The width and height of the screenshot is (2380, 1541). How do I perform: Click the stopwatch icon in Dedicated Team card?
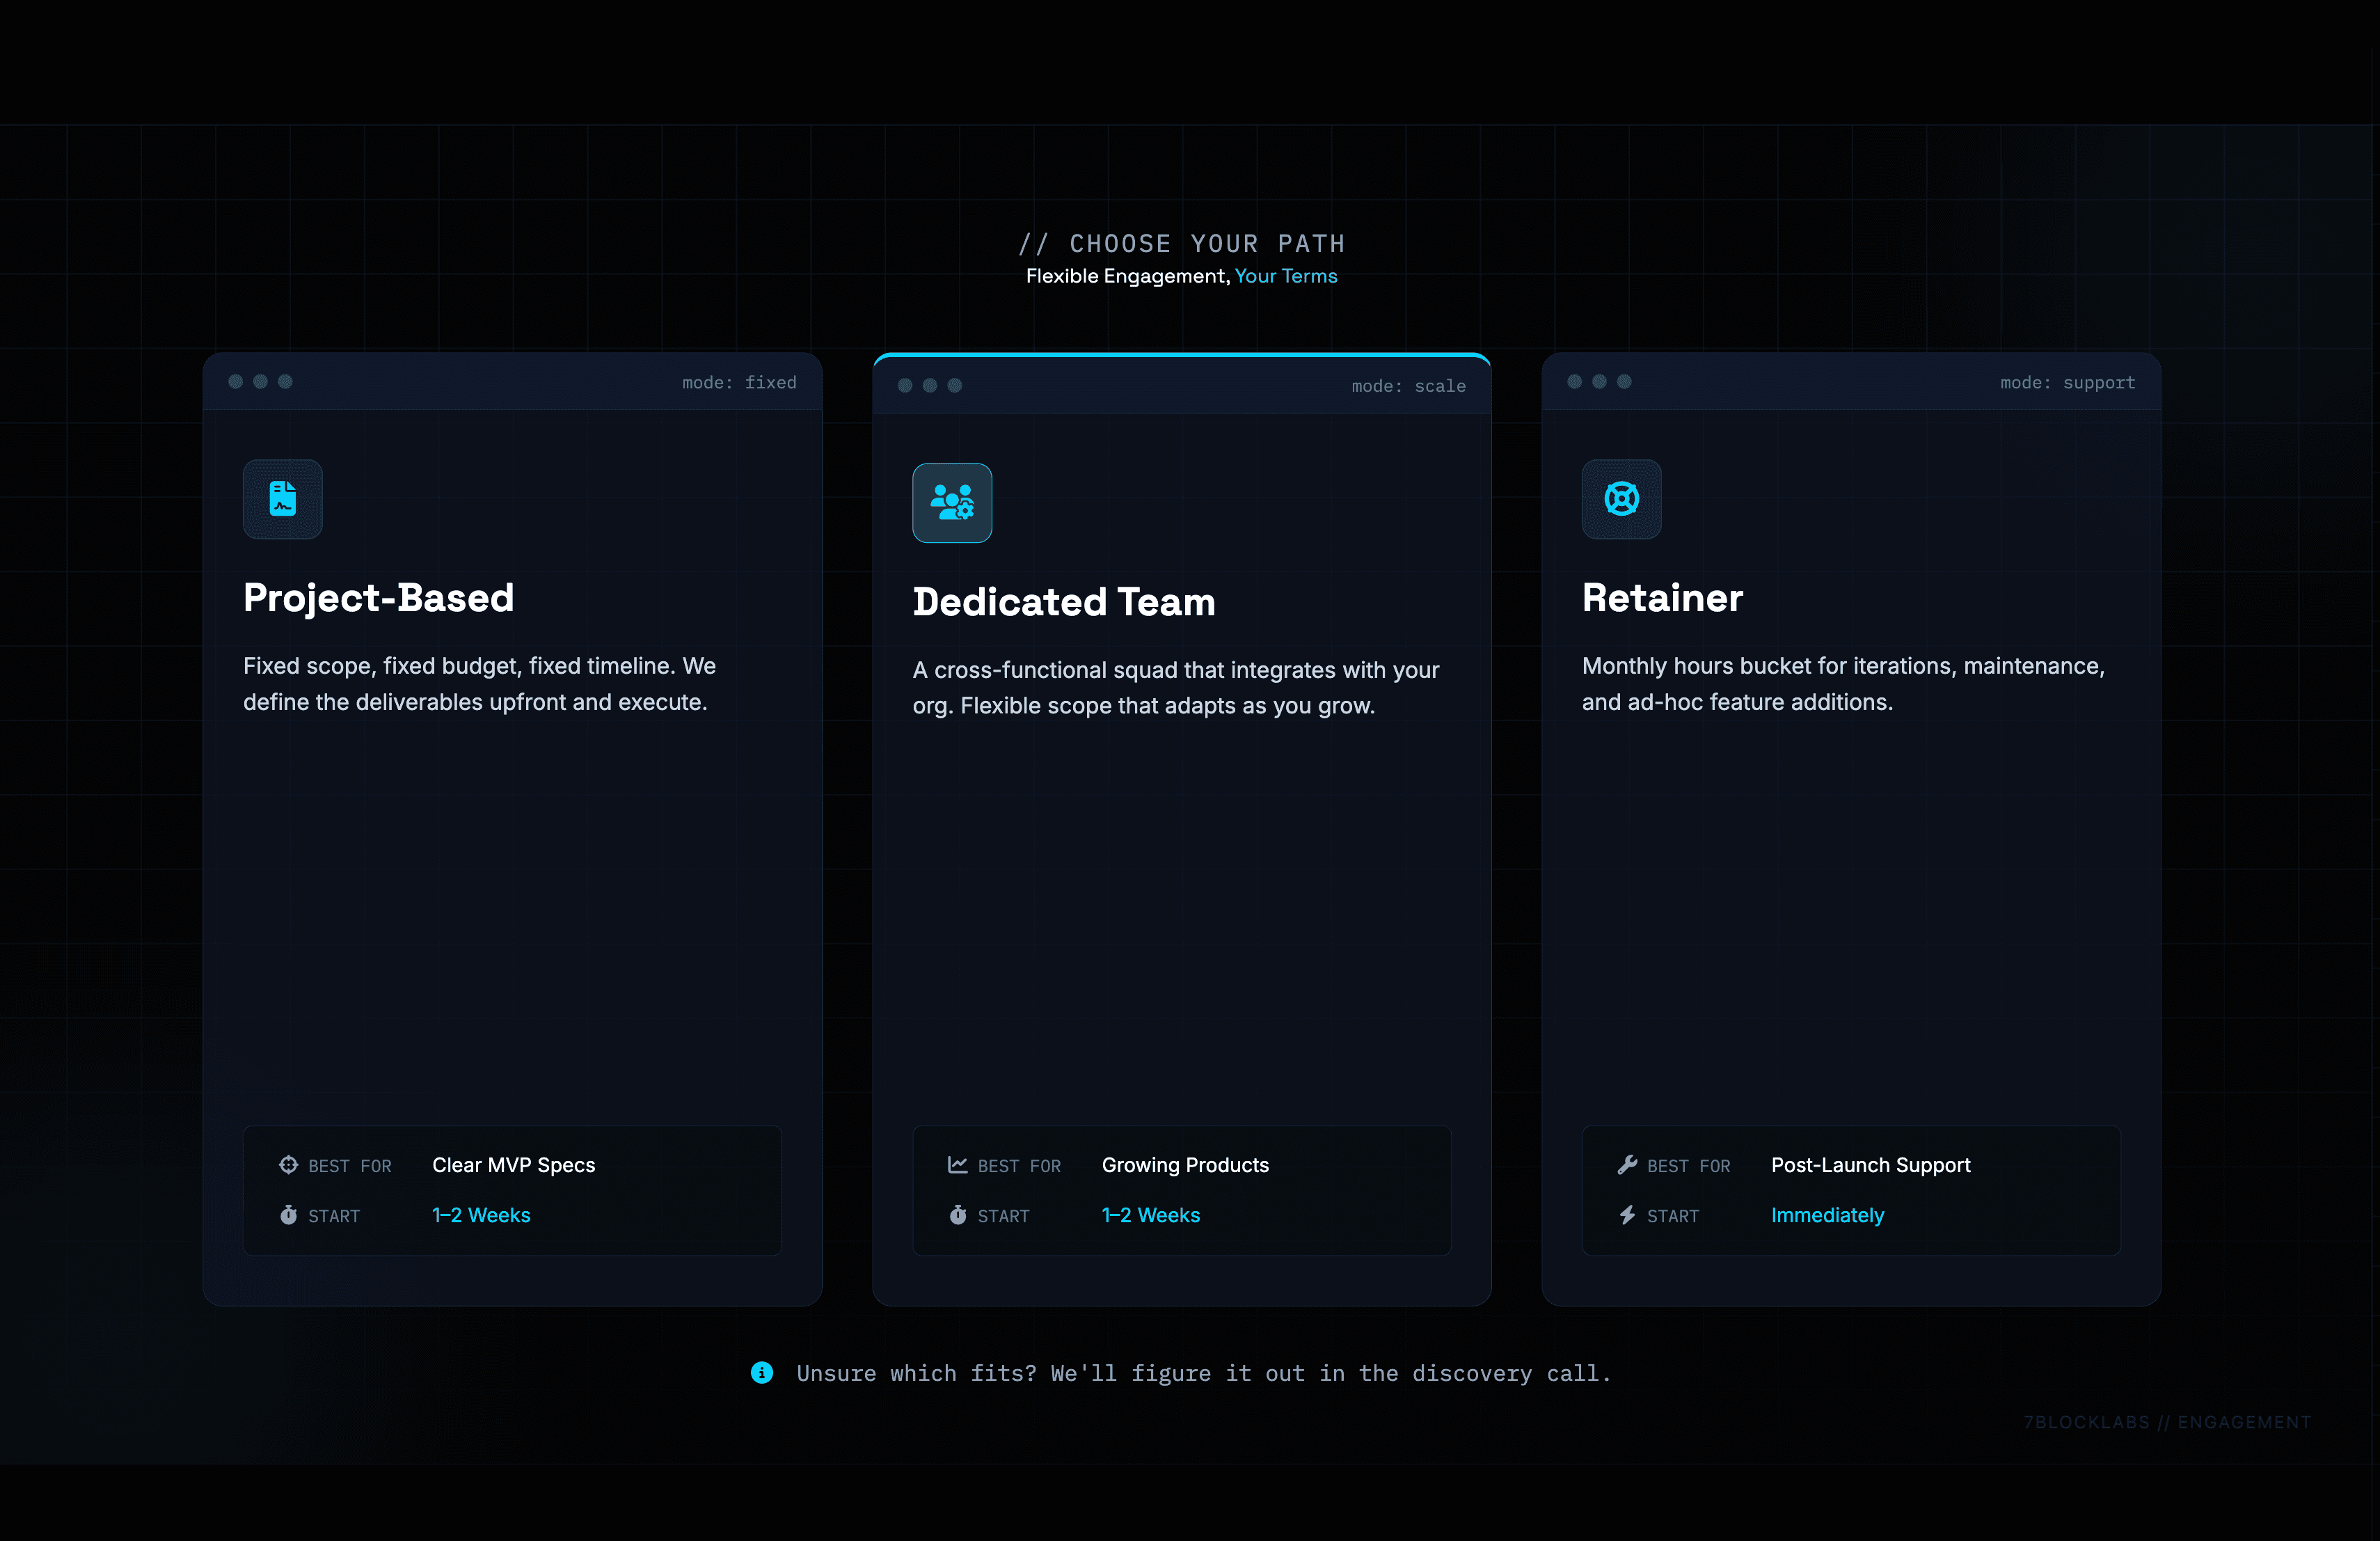coord(958,1215)
